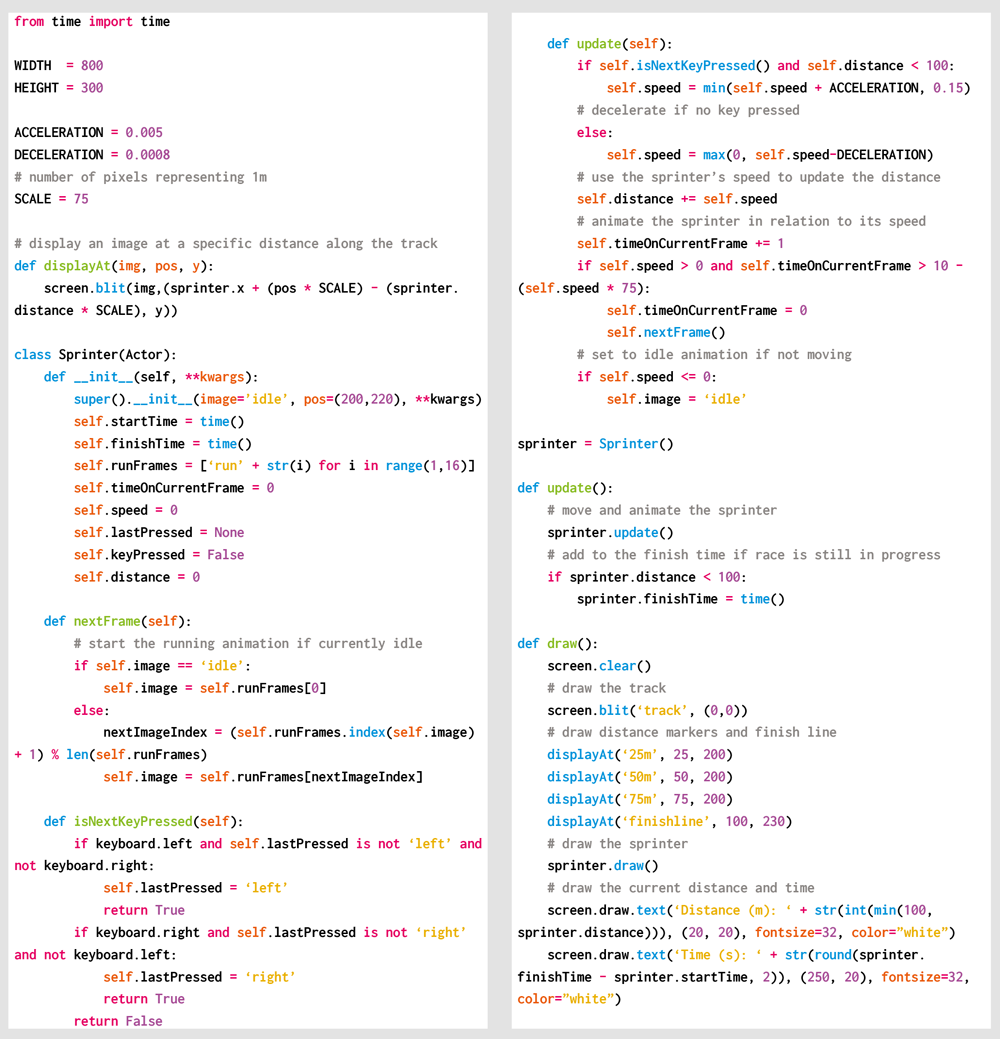Screen dimensions: 1000x1039
Task: Click the 'def isNextKeyPressed(self)' method header
Action: [143, 821]
